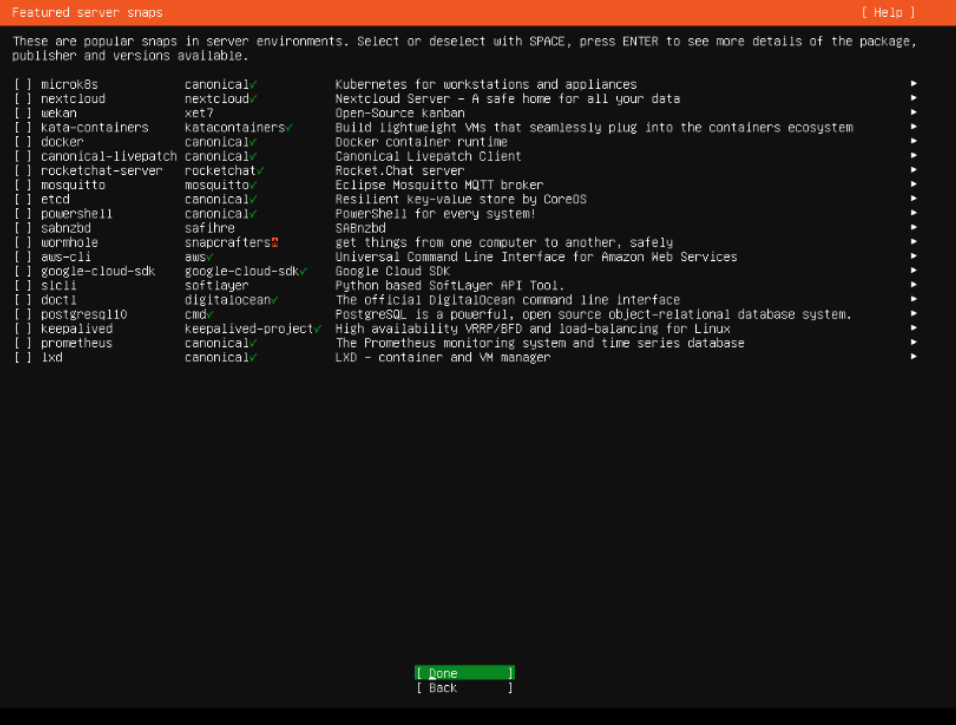Show details arrow for kata-containers row

click(x=913, y=127)
